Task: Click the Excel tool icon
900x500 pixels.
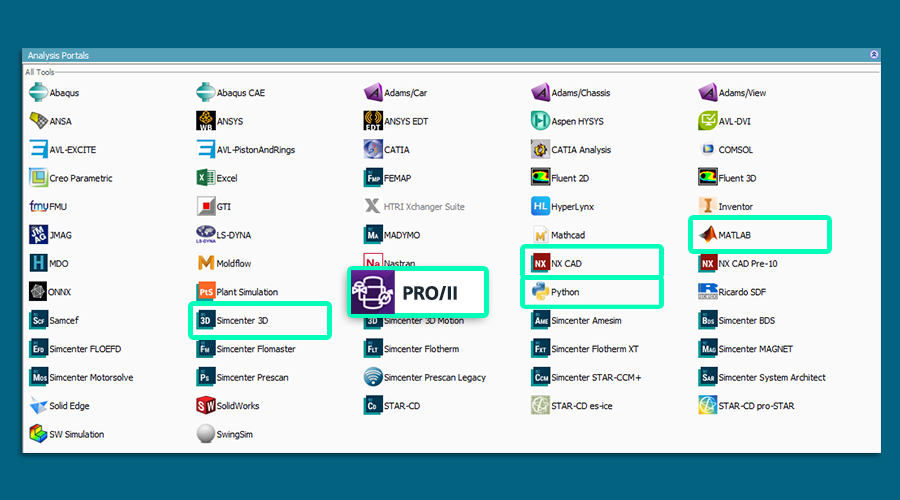Action: point(205,178)
